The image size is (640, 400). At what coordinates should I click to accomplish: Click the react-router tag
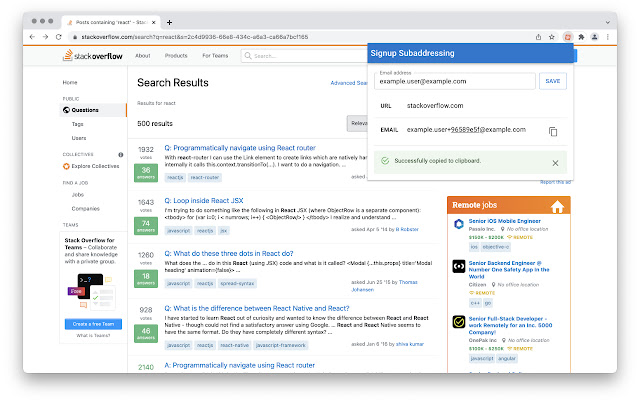coord(205,178)
